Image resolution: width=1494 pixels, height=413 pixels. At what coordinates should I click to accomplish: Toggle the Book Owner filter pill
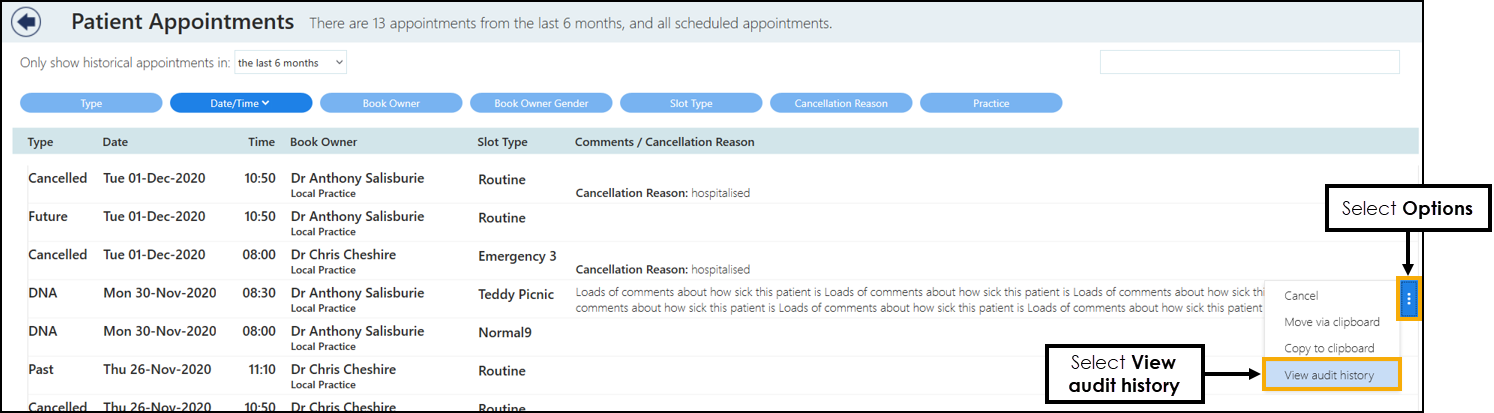click(391, 103)
